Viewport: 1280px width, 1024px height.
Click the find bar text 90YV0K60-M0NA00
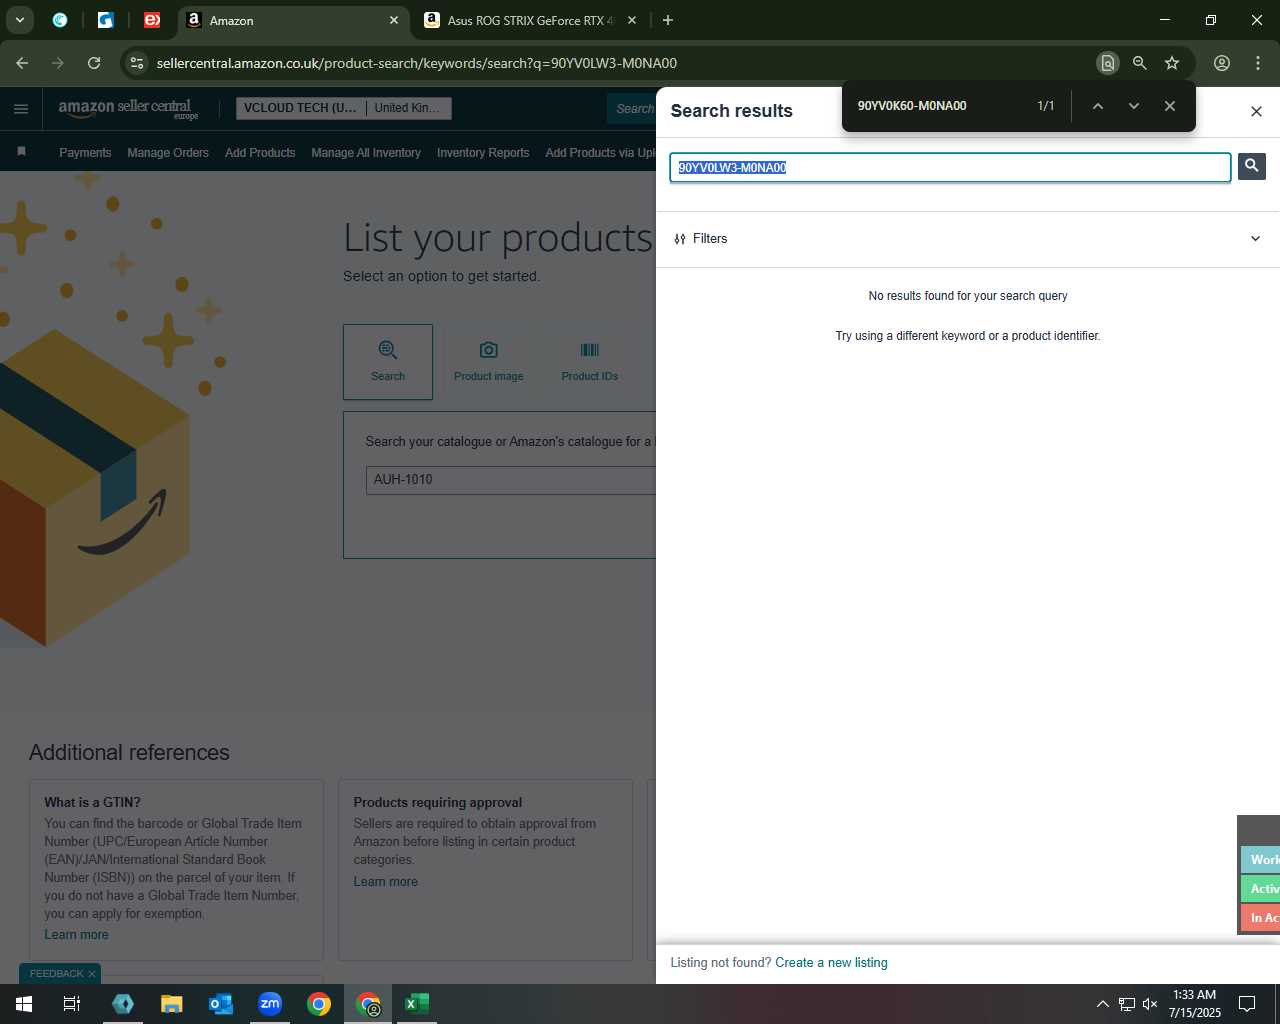[x=911, y=106]
